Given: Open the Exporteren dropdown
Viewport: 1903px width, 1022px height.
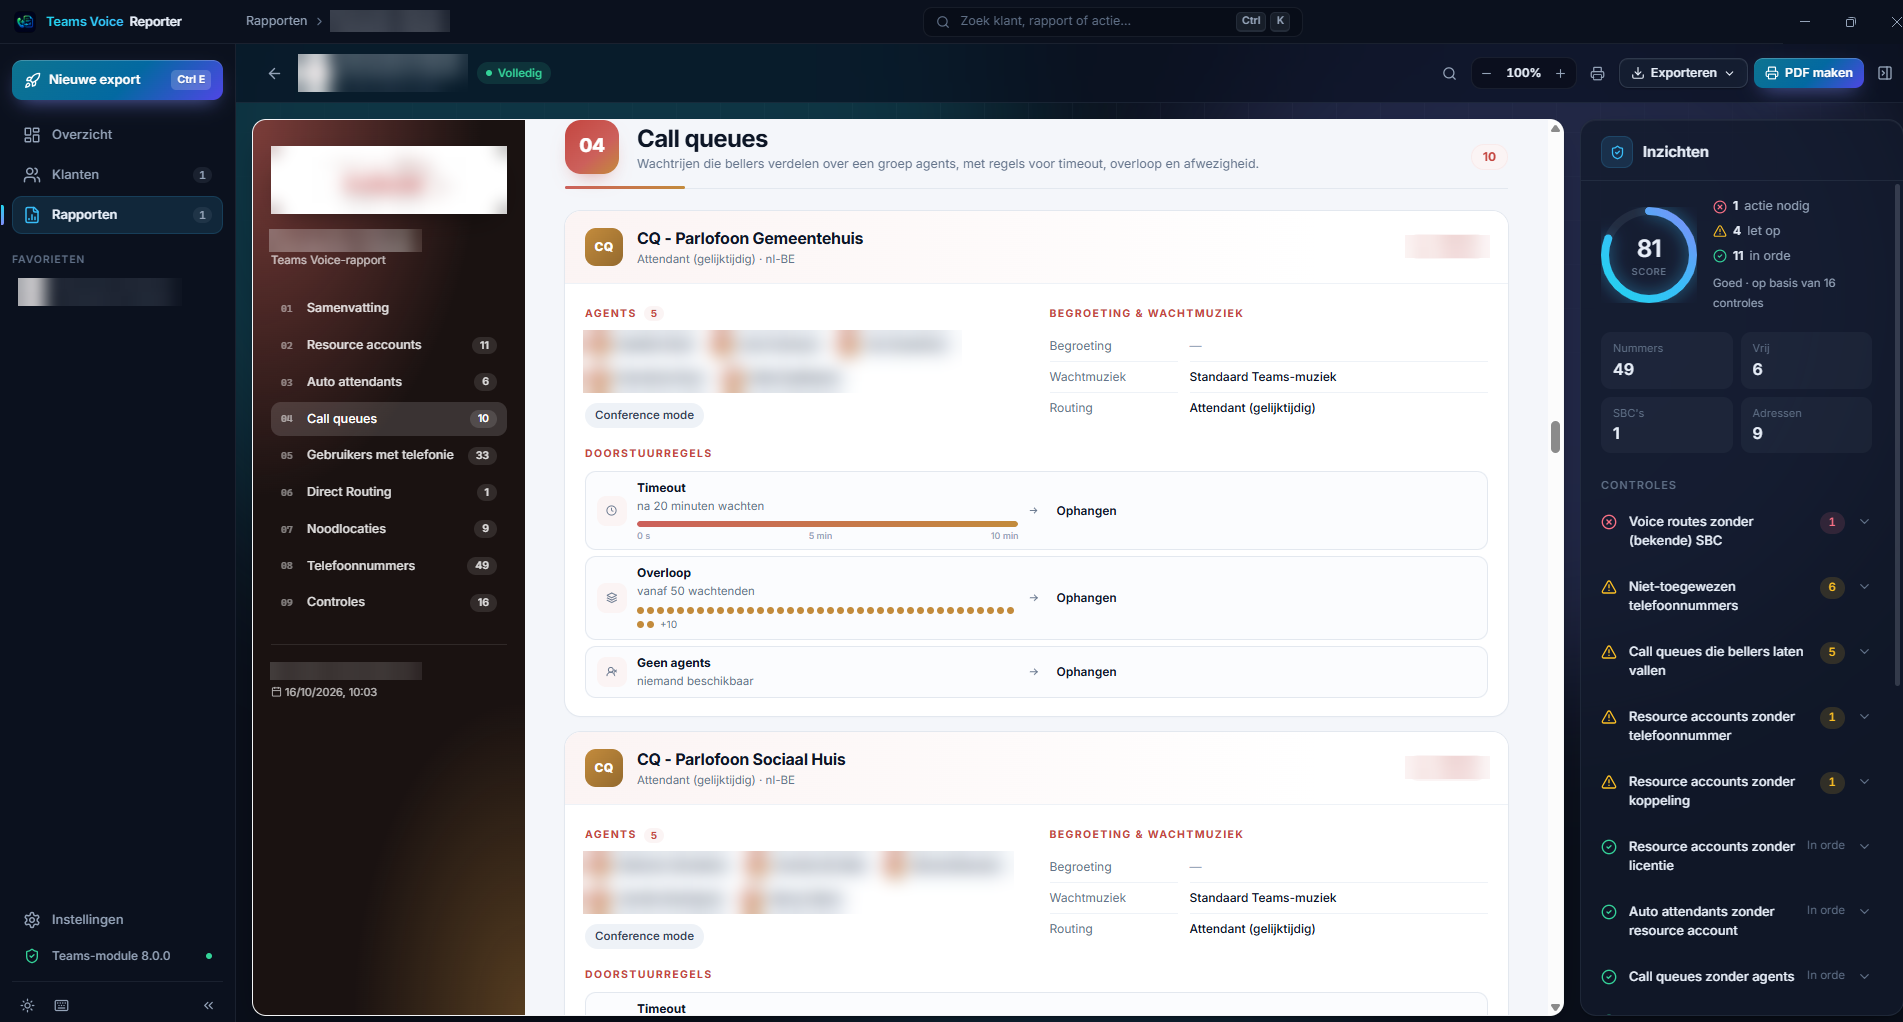Looking at the screenshot, I should (x=1683, y=73).
